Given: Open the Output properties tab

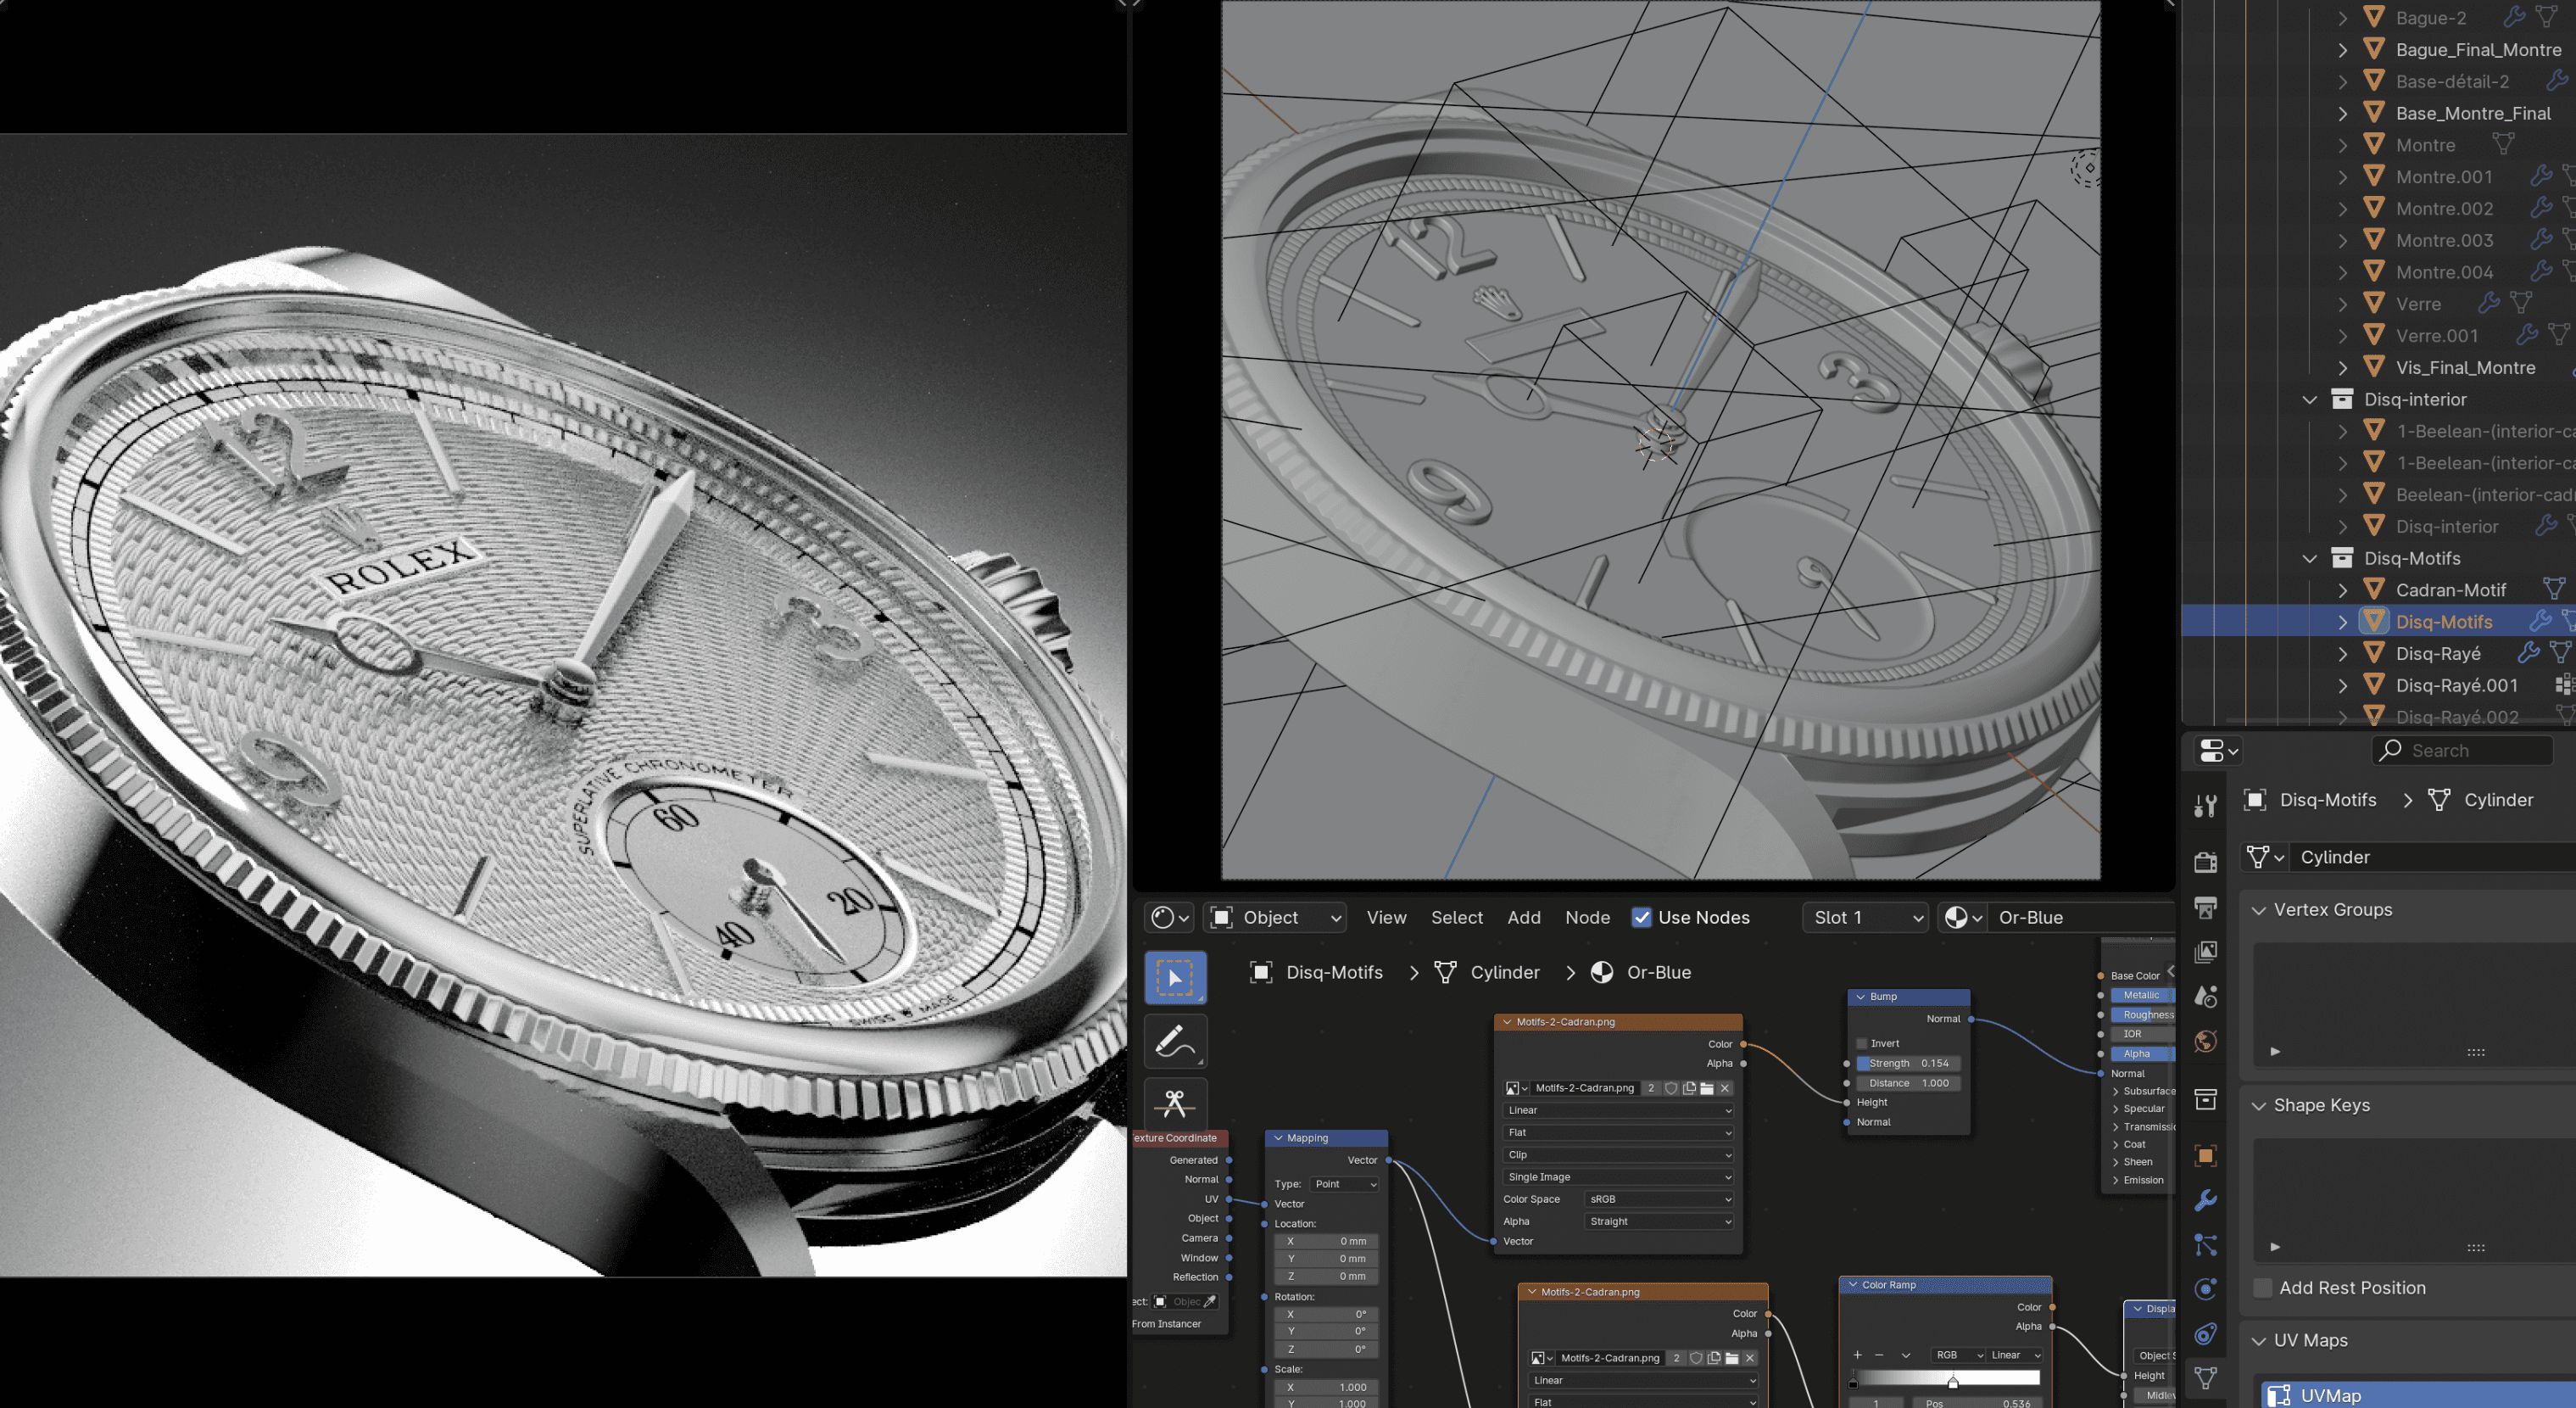Looking at the screenshot, I should [x=2205, y=907].
